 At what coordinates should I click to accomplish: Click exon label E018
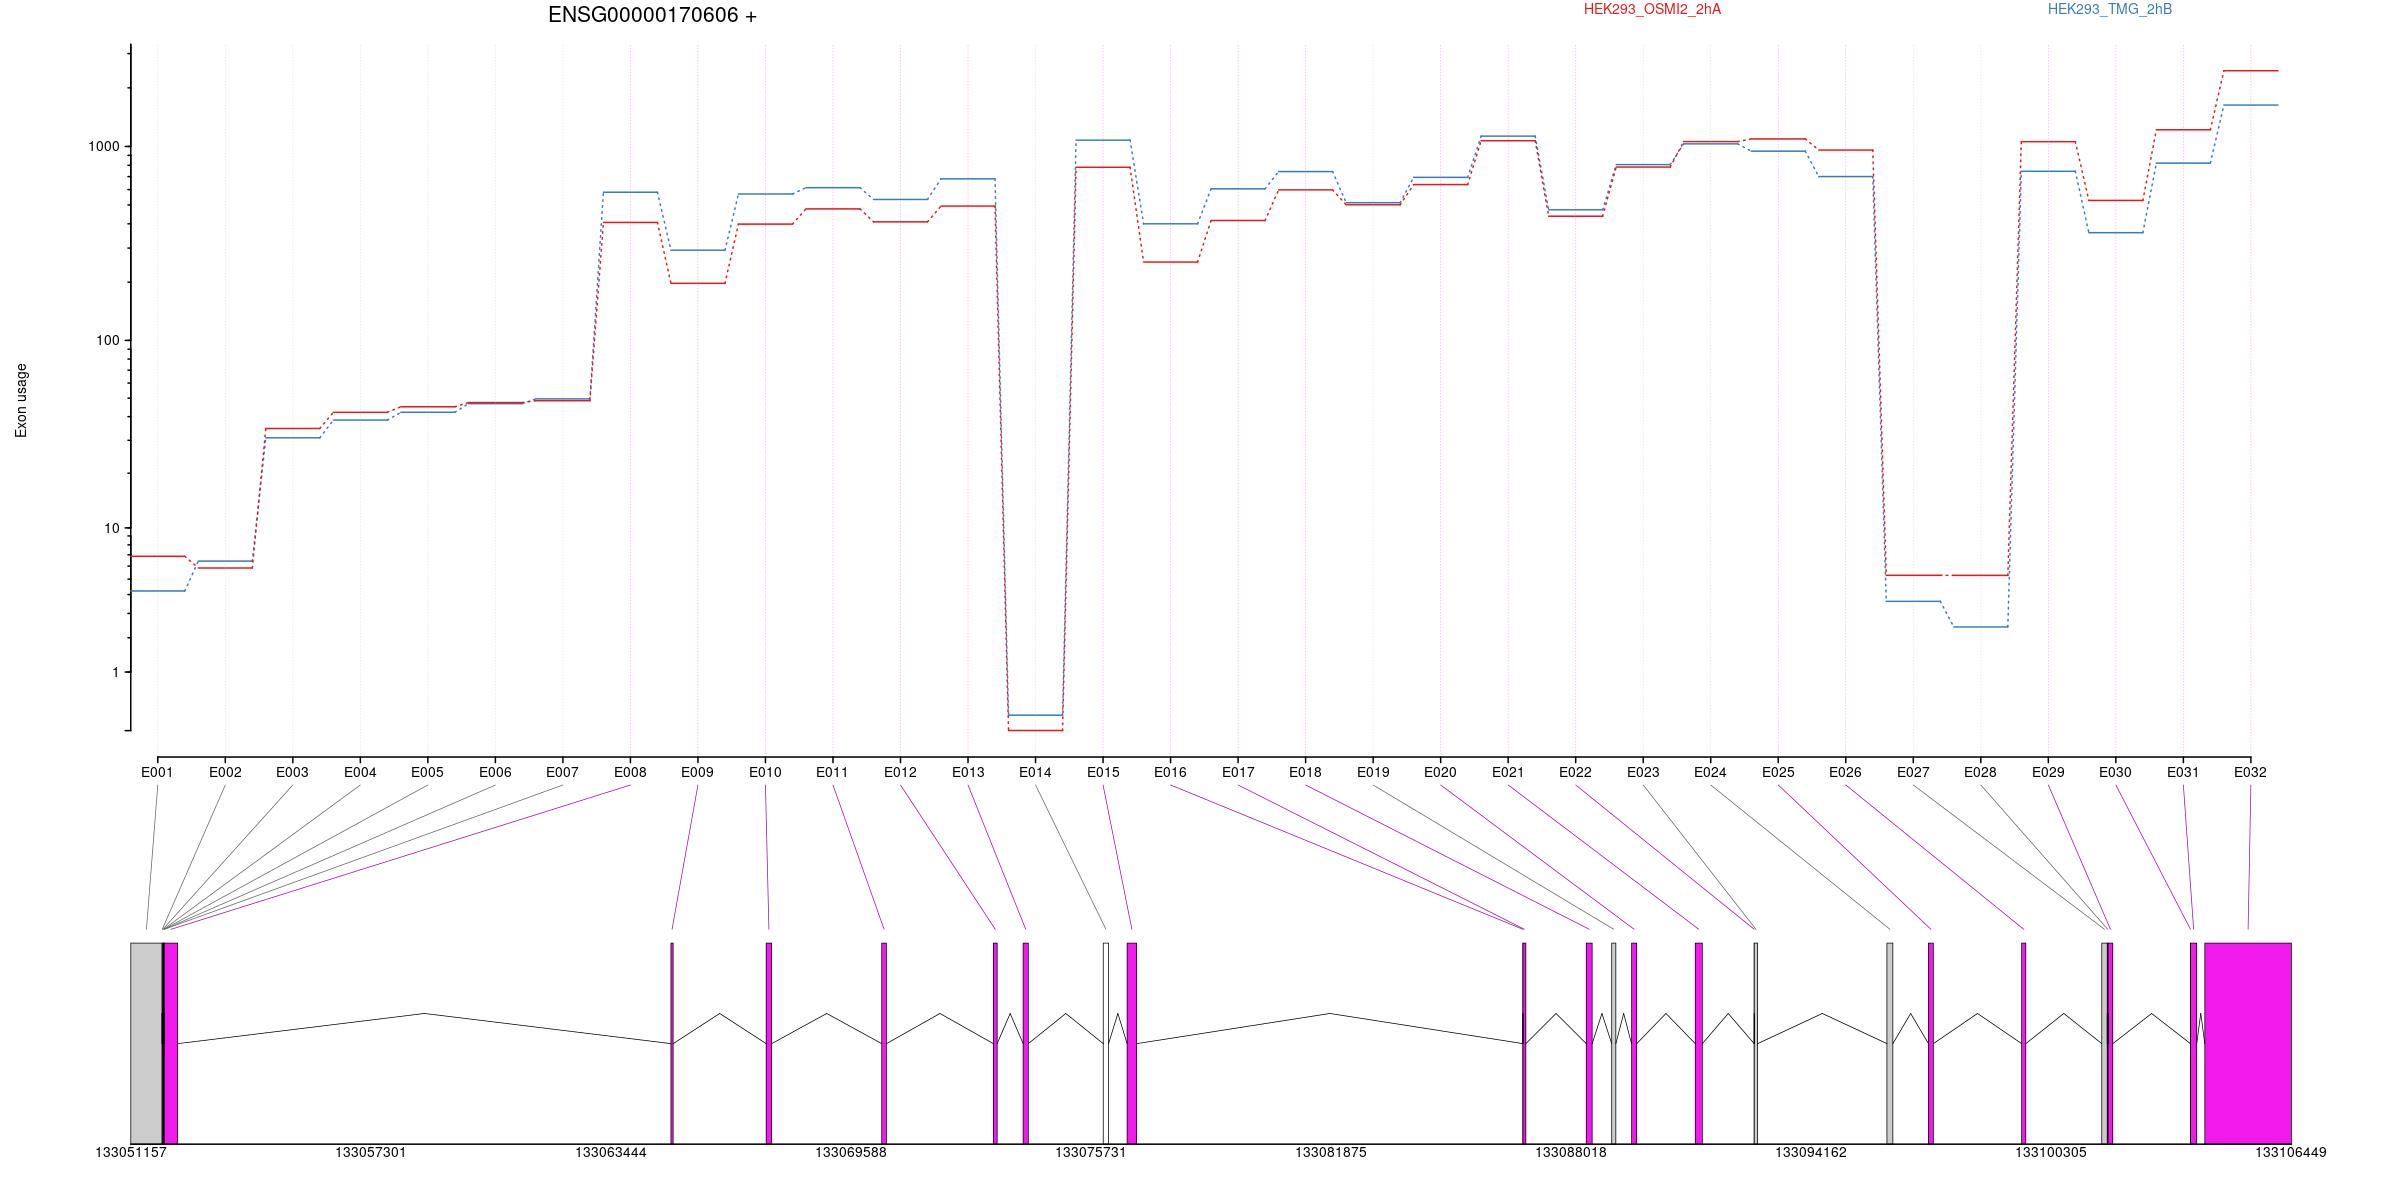1305,772
